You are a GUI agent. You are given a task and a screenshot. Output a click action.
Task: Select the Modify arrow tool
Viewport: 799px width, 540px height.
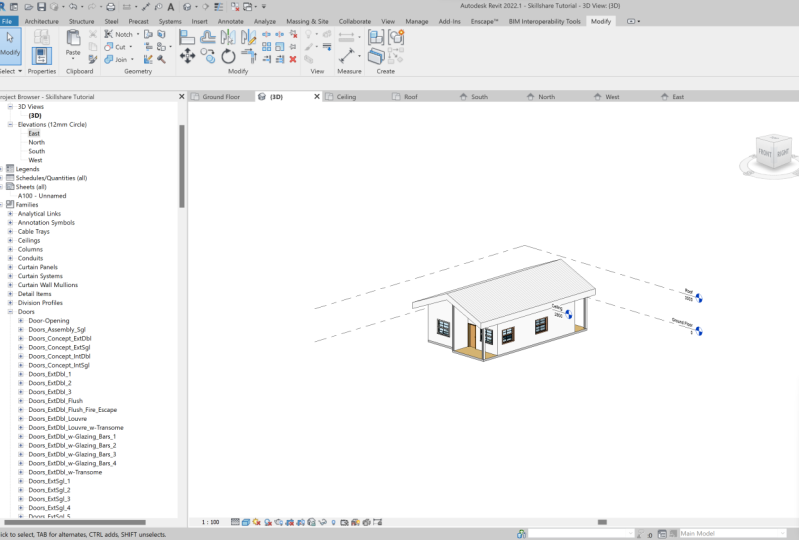point(10,46)
